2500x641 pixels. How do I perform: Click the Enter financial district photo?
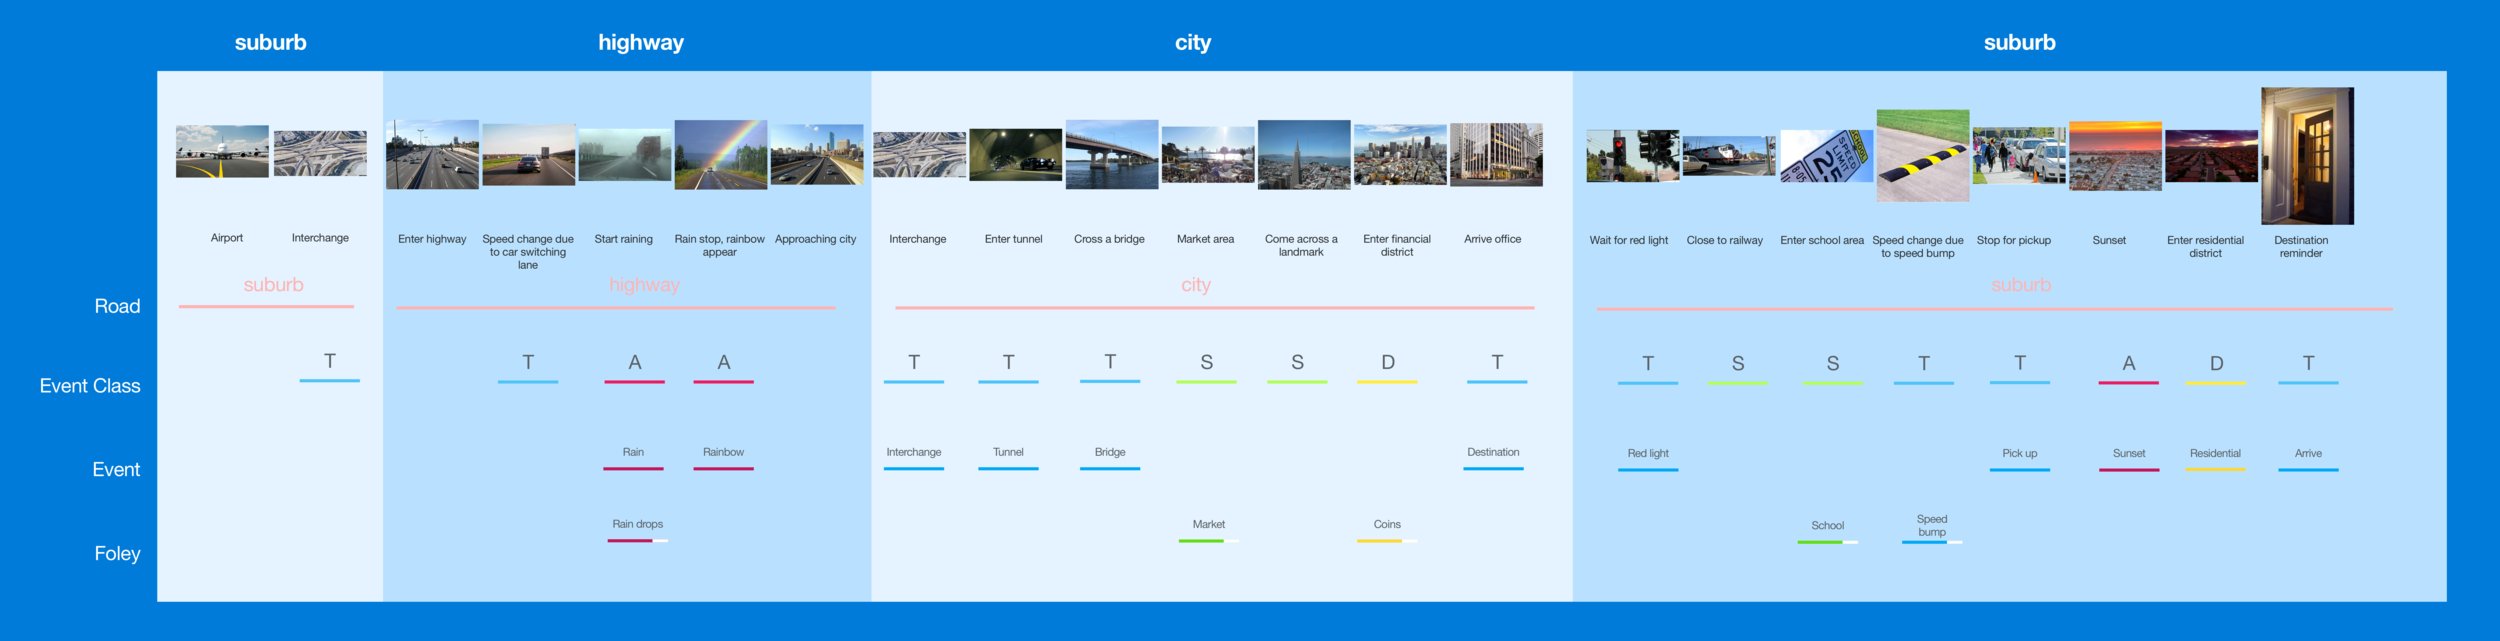[x=1400, y=155]
